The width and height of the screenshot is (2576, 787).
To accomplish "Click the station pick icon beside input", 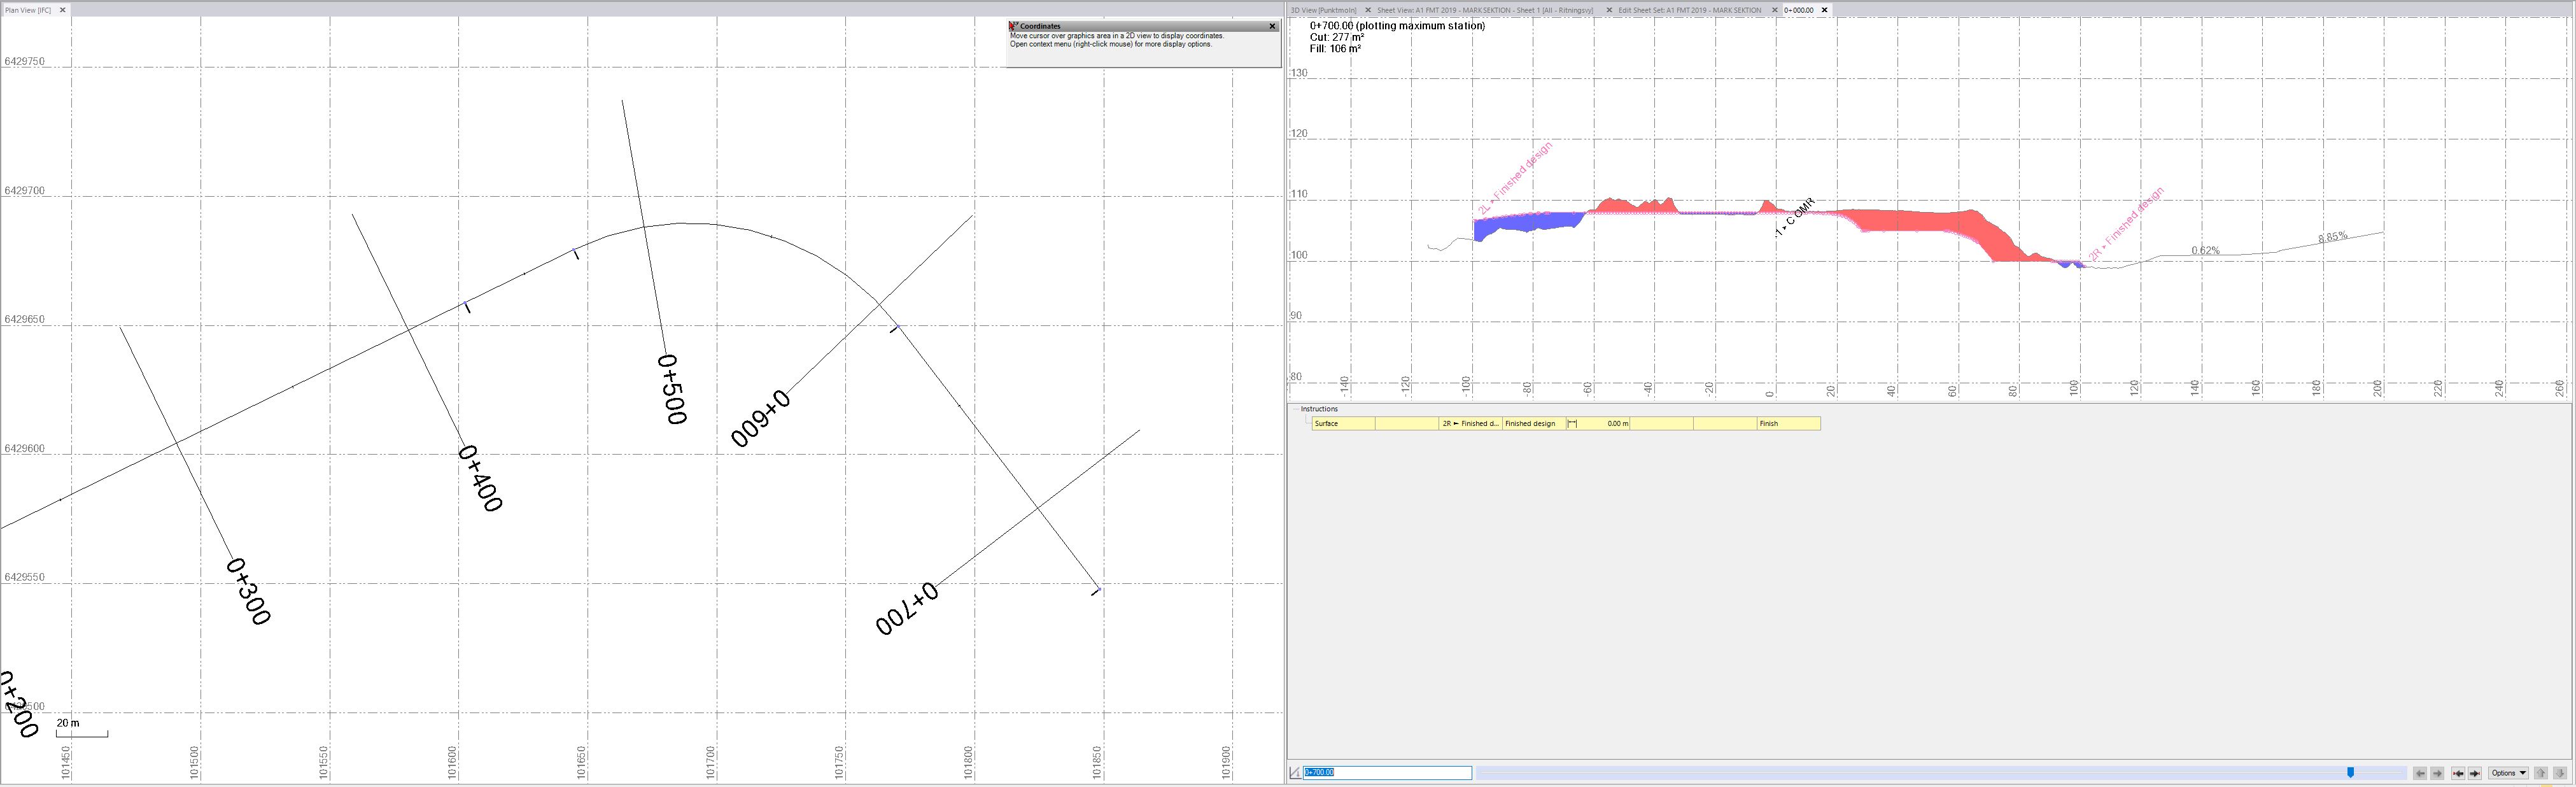I will (x=1295, y=773).
